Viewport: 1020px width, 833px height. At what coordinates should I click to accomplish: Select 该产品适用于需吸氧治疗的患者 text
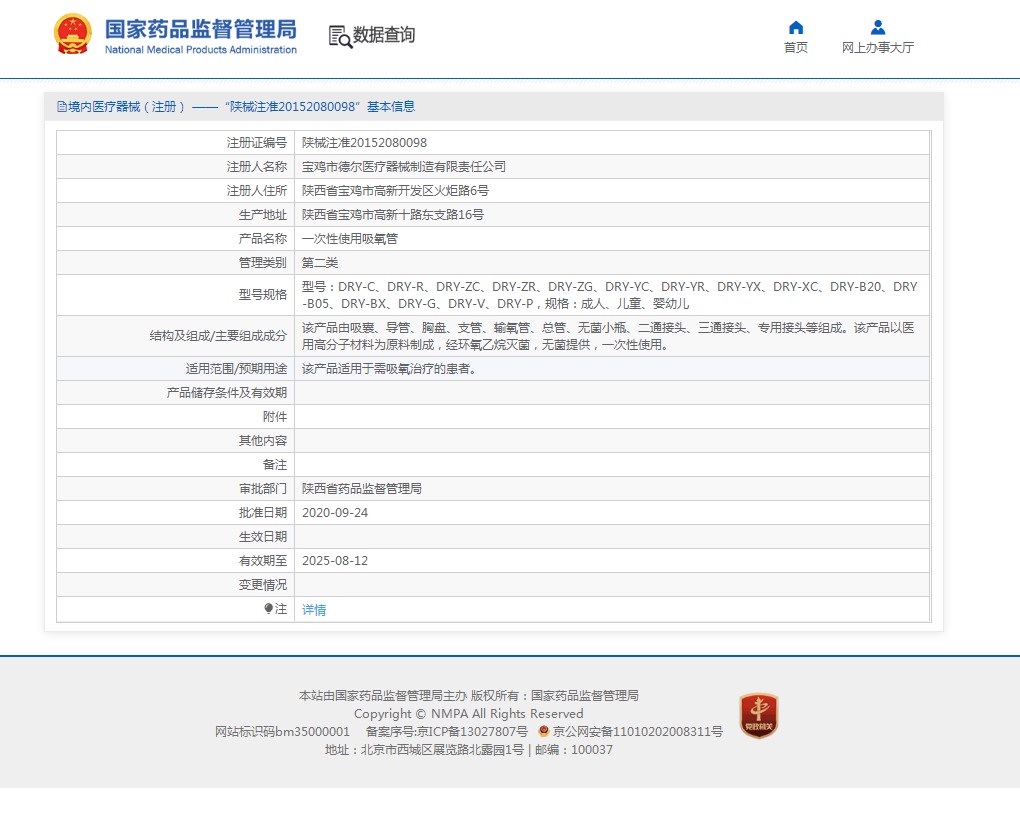pos(390,369)
